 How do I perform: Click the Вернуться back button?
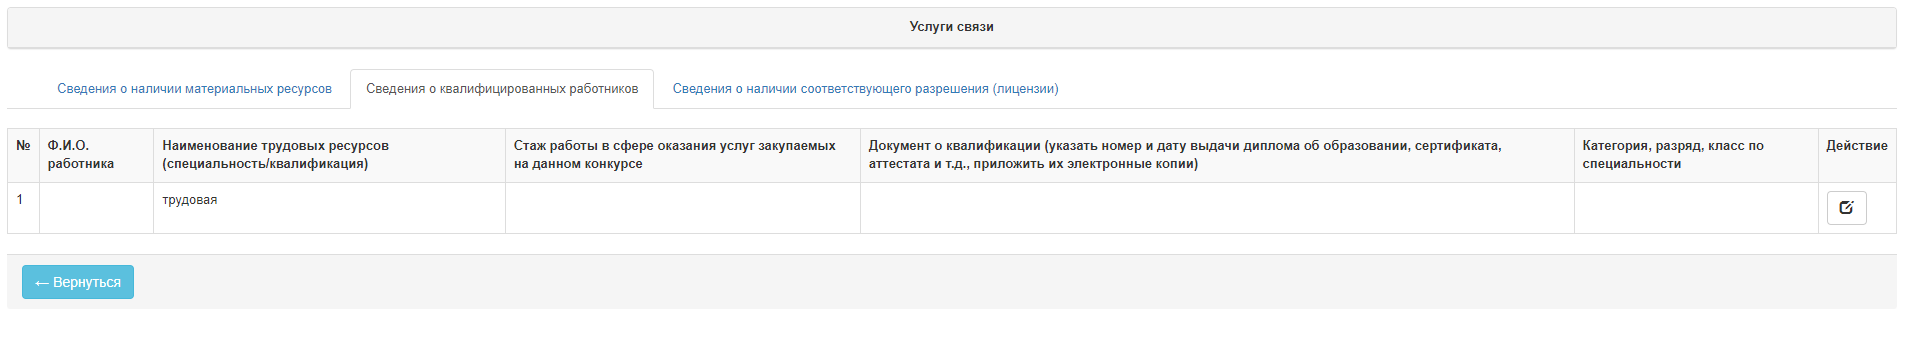pyautogui.click(x=78, y=282)
